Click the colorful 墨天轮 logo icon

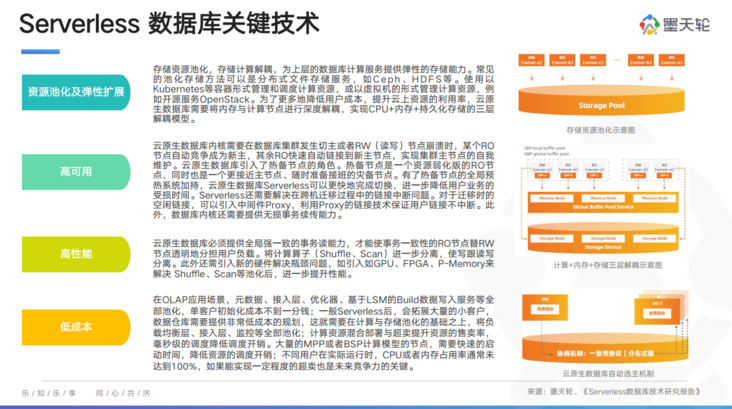point(649,24)
